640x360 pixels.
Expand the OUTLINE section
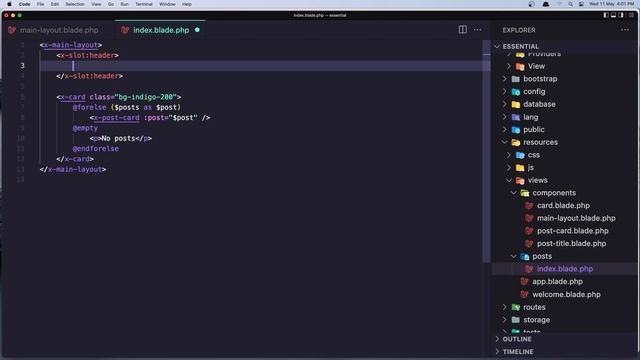click(x=497, y=339)
